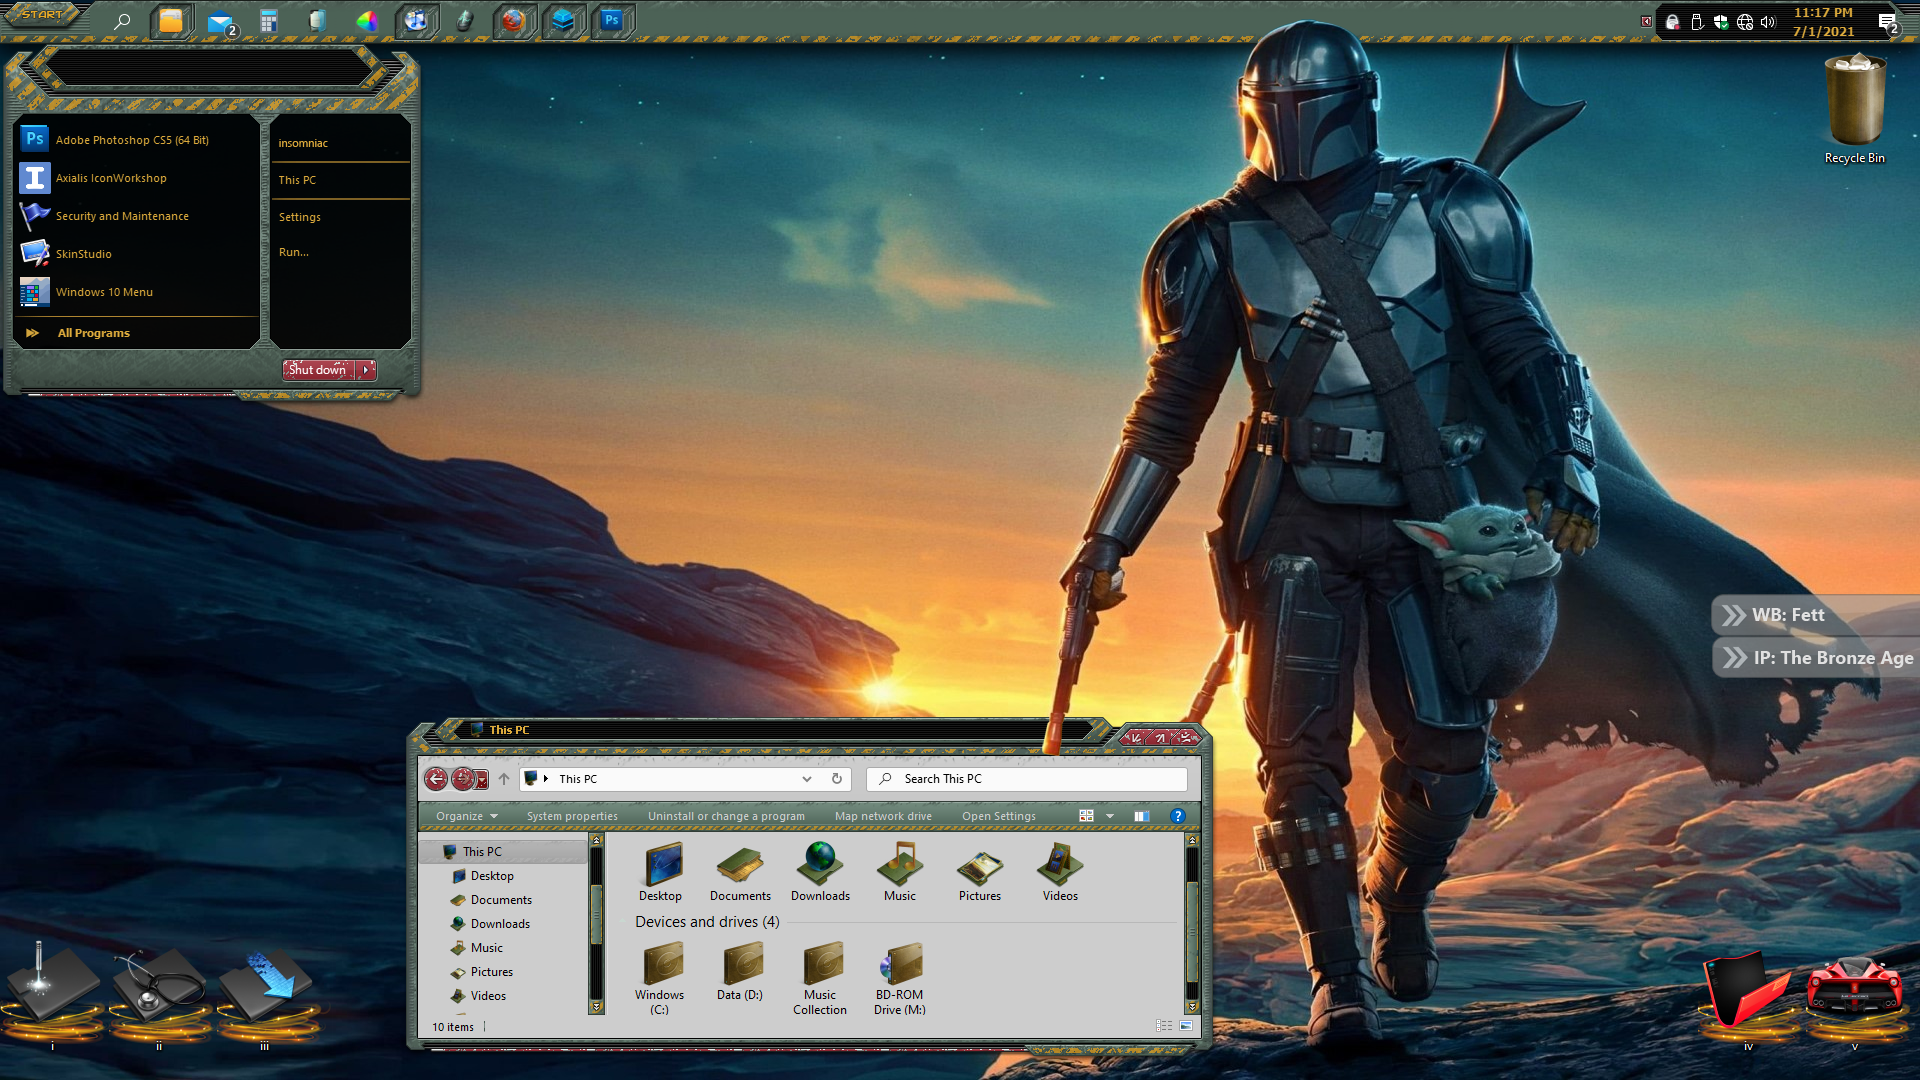Refresh the This PC view
The width and height of the screenshot is (1920, 1080).
point(837,779)
